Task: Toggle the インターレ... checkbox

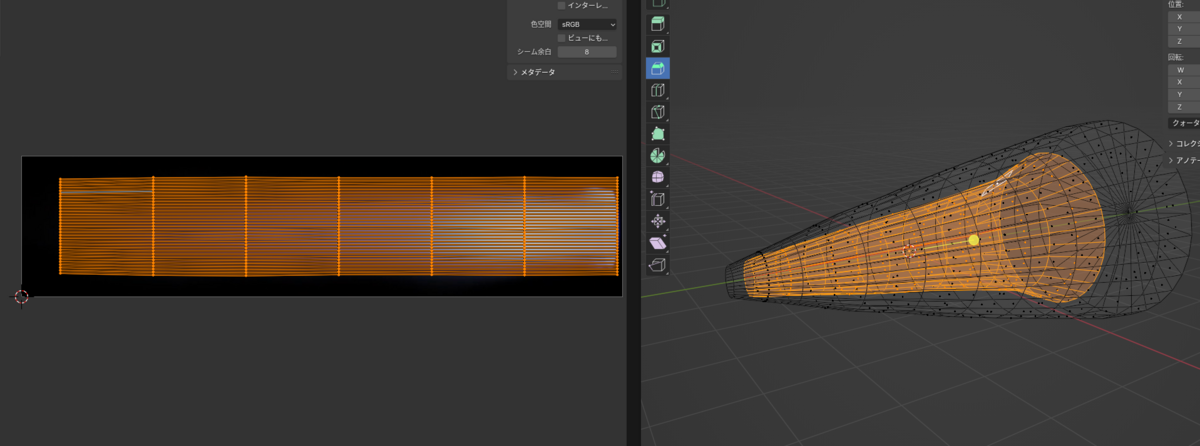Action: [562, 6]
